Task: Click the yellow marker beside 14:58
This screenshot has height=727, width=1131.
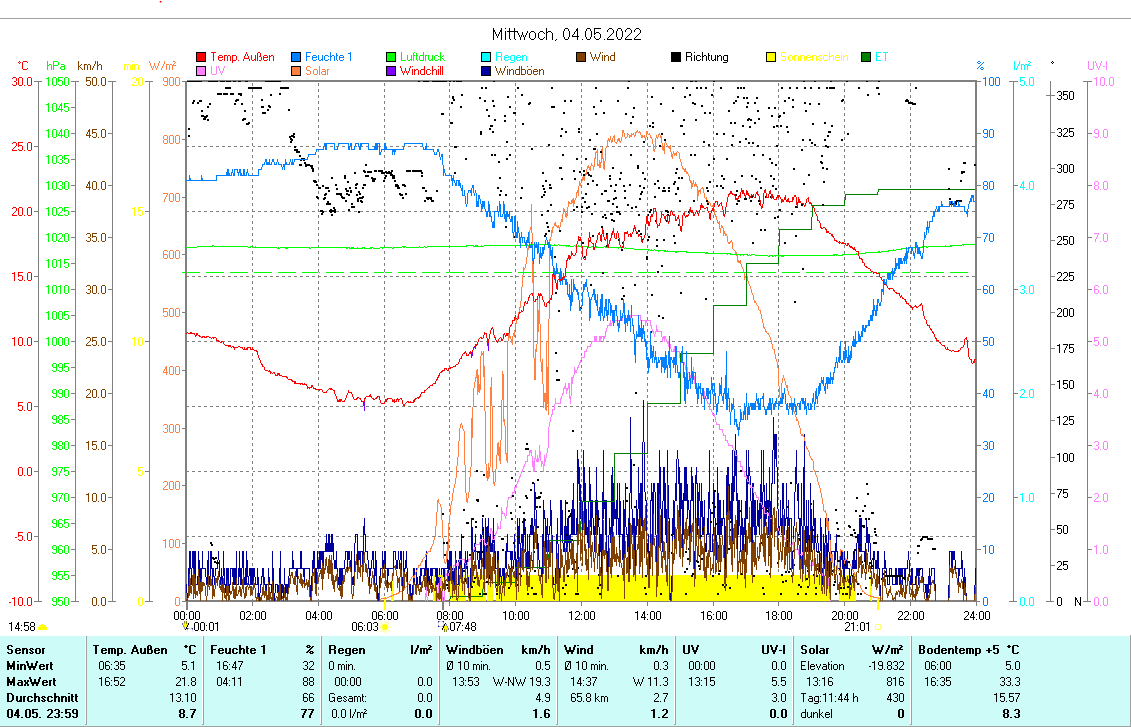Action: click(42, 627)
